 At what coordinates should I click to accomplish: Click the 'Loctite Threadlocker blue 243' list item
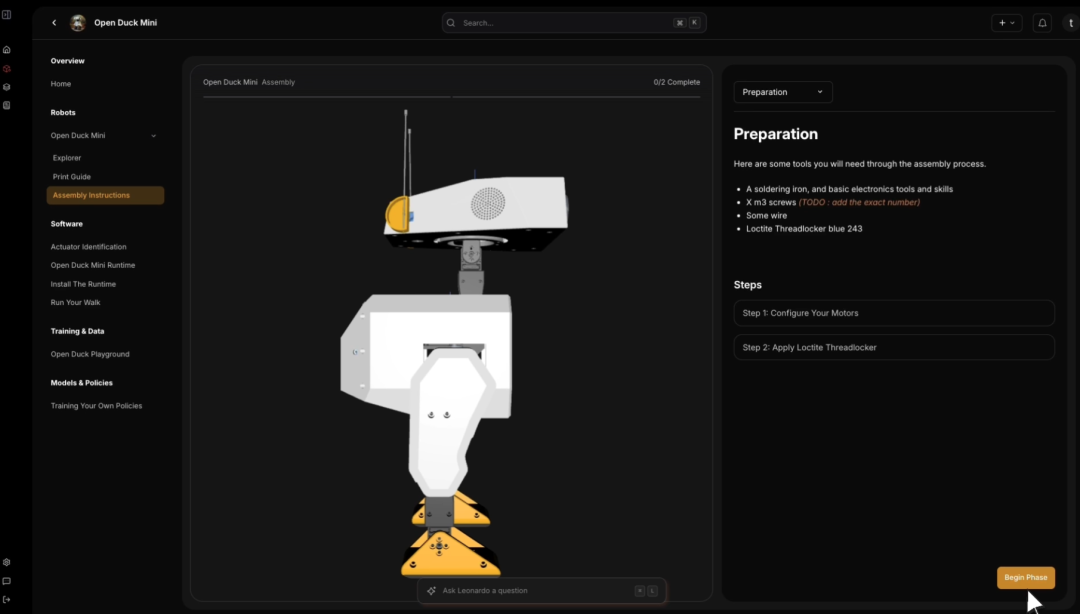804,229
